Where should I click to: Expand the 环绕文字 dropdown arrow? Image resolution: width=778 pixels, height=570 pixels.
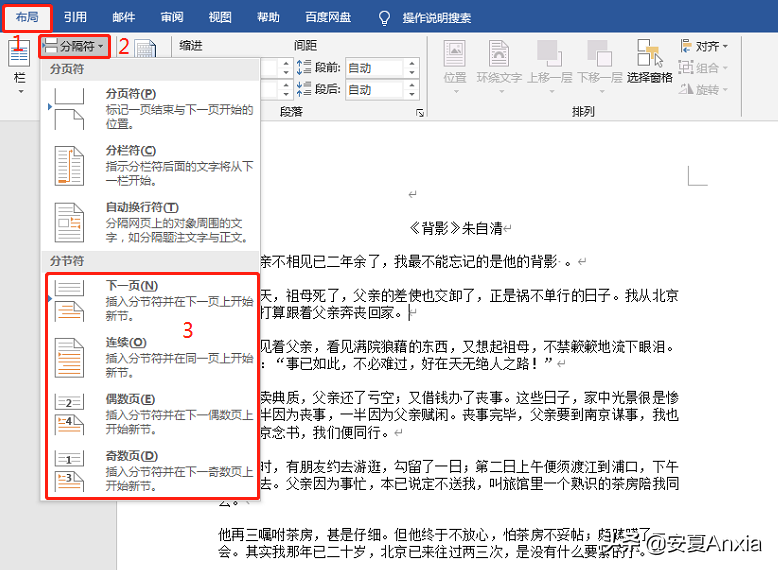pos(501,91)
